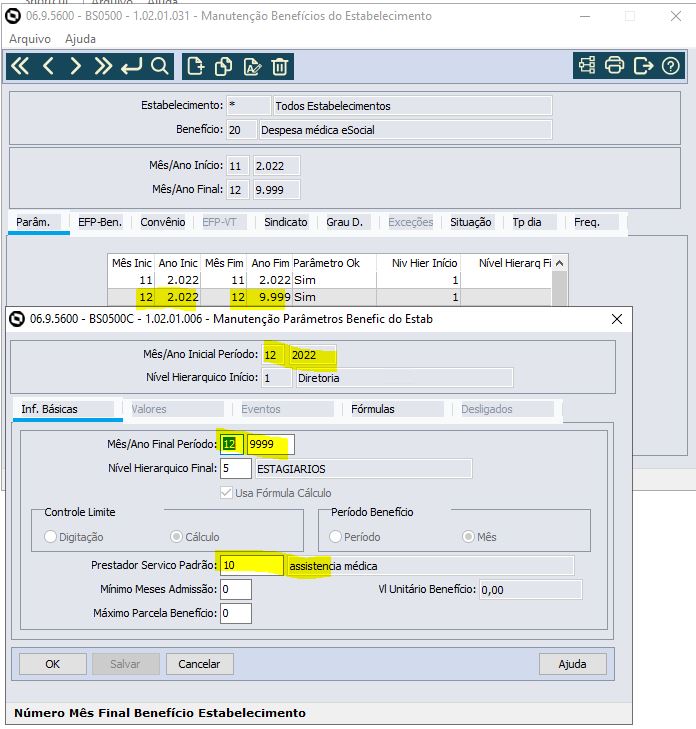Viewport: 696px width, 729px height.
Task: Click Nível Hierarquico Final field 5
Action: (236, 468)
